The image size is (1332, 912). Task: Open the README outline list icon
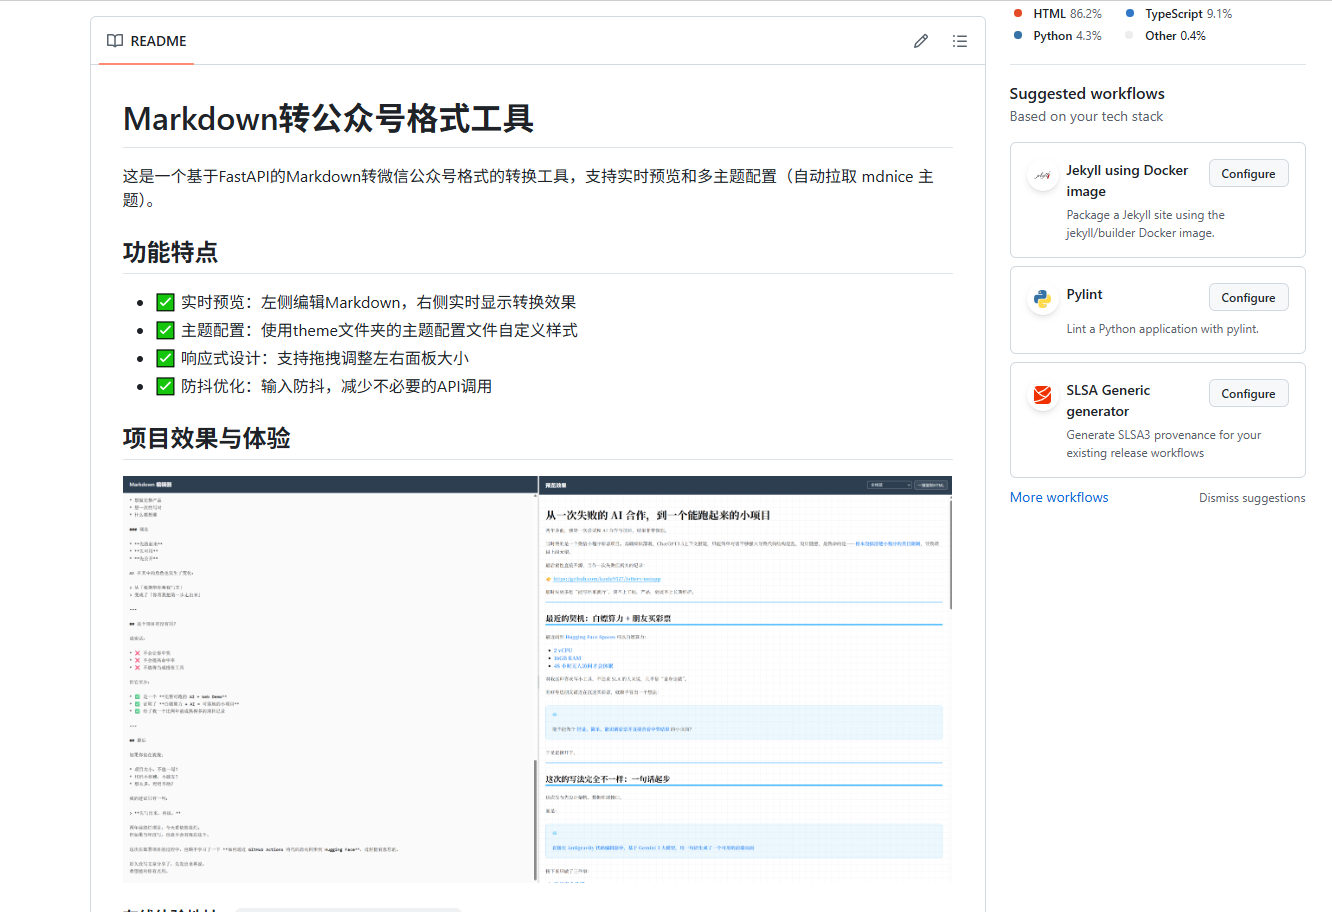tap(959, 41)
